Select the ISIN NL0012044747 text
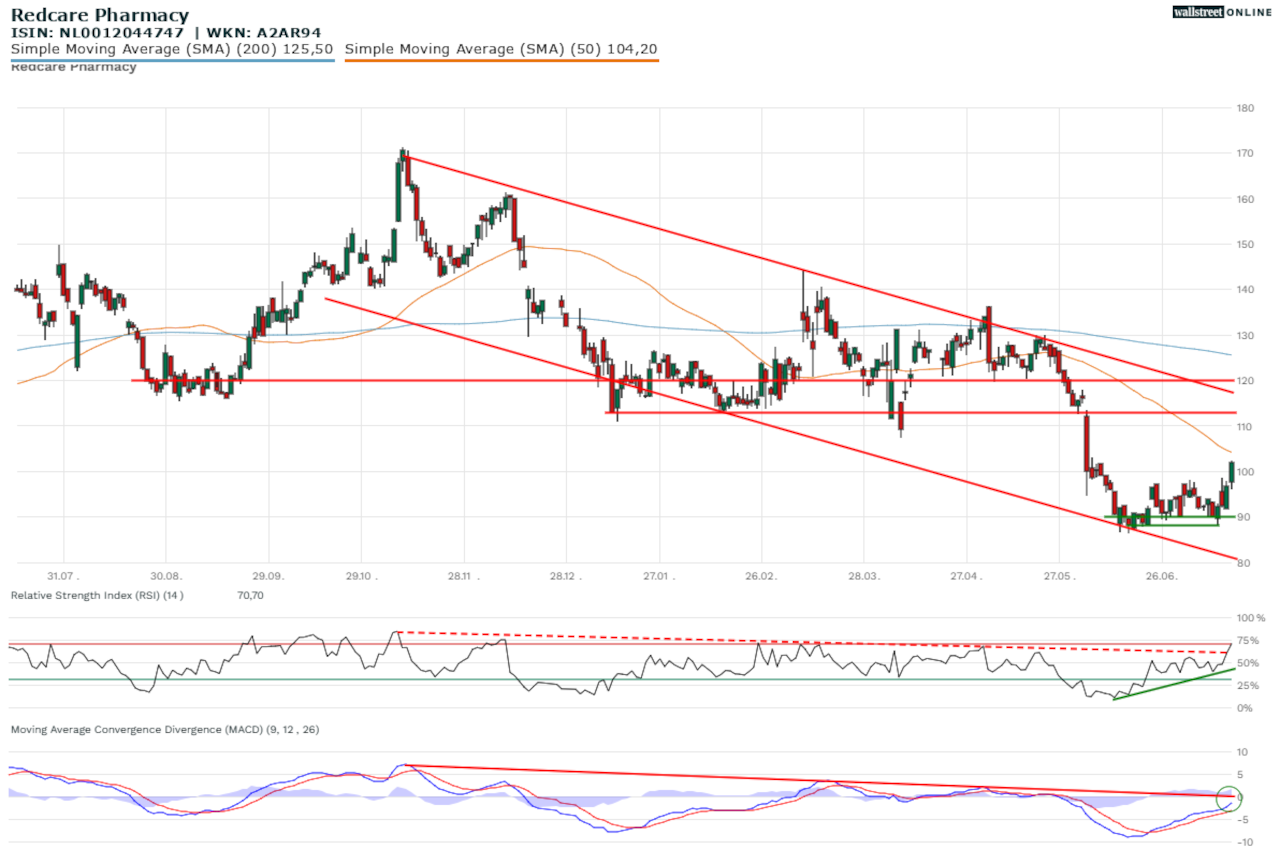Screen dimensions: 1280x850 [97, 32]
